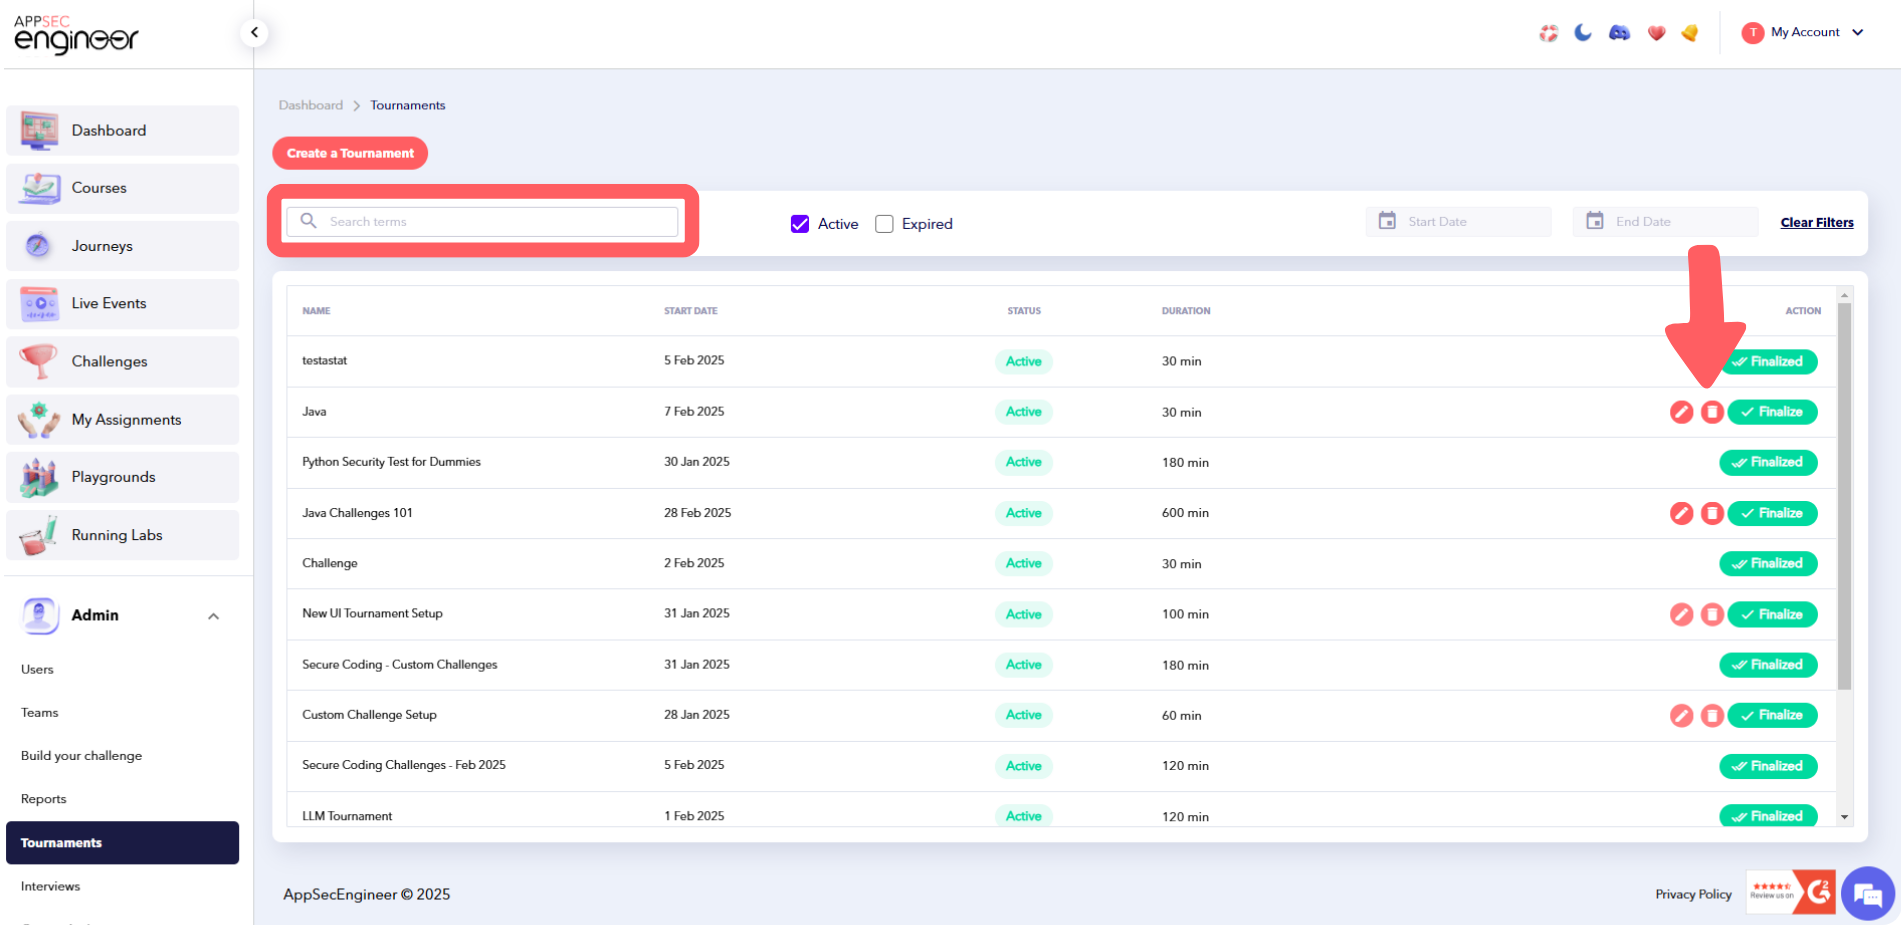Click the Discord icon in header

pos(1619,33)
